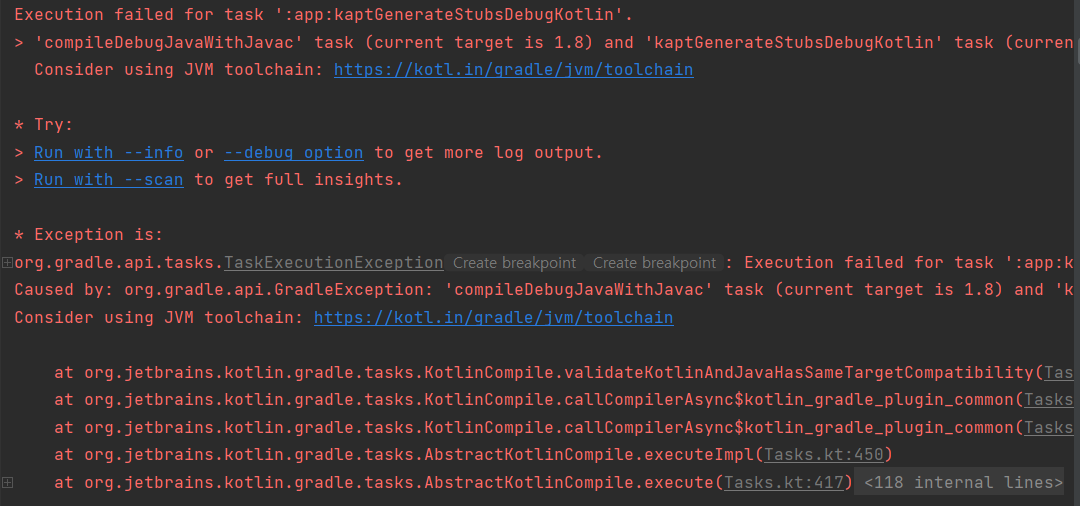The width and height of the screenshot is (1080, 506).
Task: Open source link on validateKotlinAndJavaHasSameTargetCompatibility line
Action: pyautogui.click(x=1061, y=372)
